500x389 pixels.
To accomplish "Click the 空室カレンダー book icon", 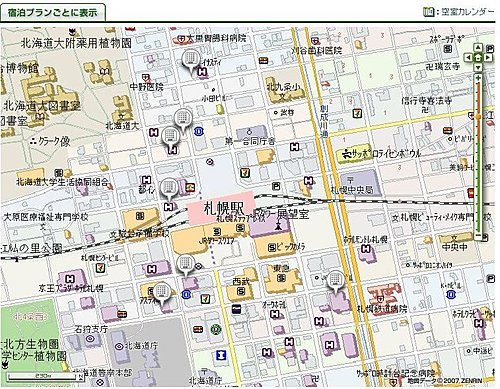I will coord(428,12).
